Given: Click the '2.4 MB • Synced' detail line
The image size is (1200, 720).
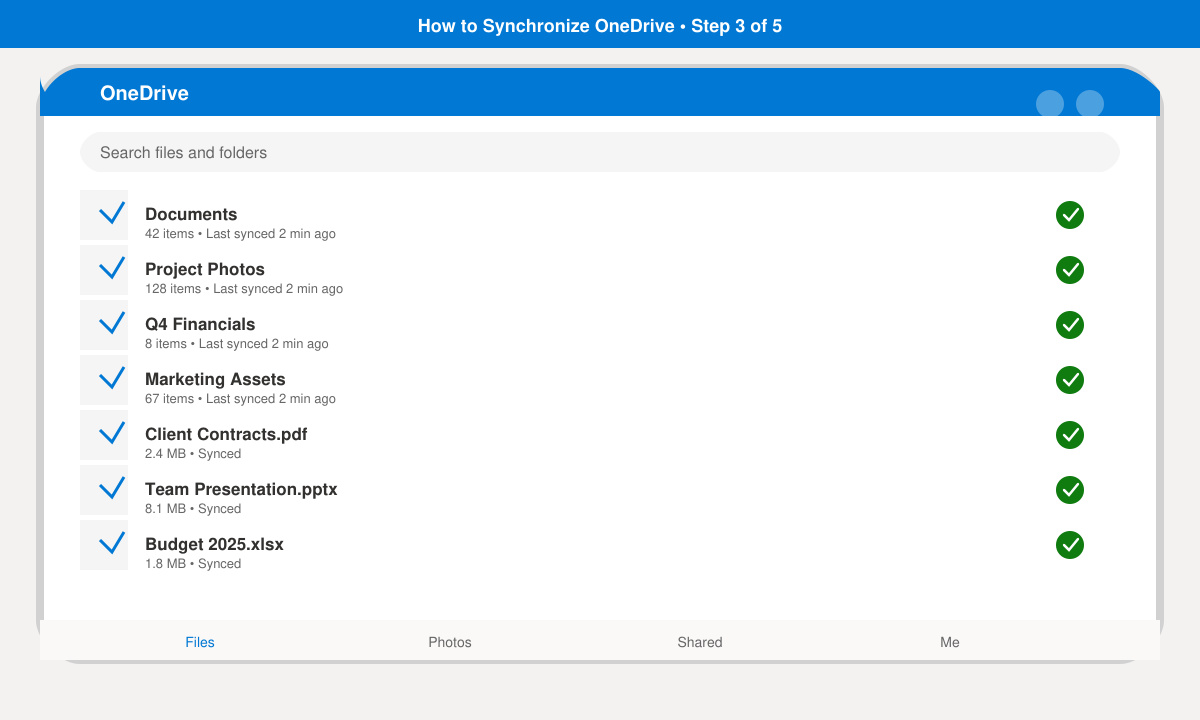Looking at the screenshot, I should tap(193, 454).
